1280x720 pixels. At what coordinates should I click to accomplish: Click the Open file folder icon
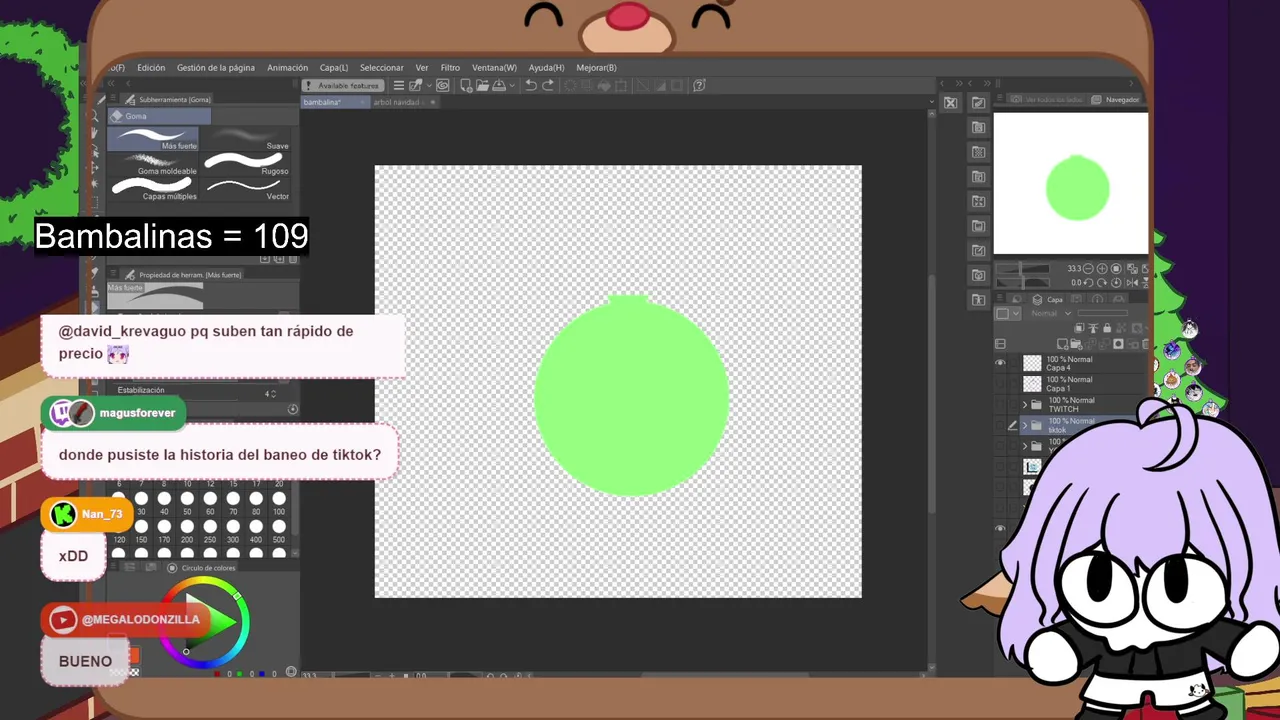click(x=482, y=85)
